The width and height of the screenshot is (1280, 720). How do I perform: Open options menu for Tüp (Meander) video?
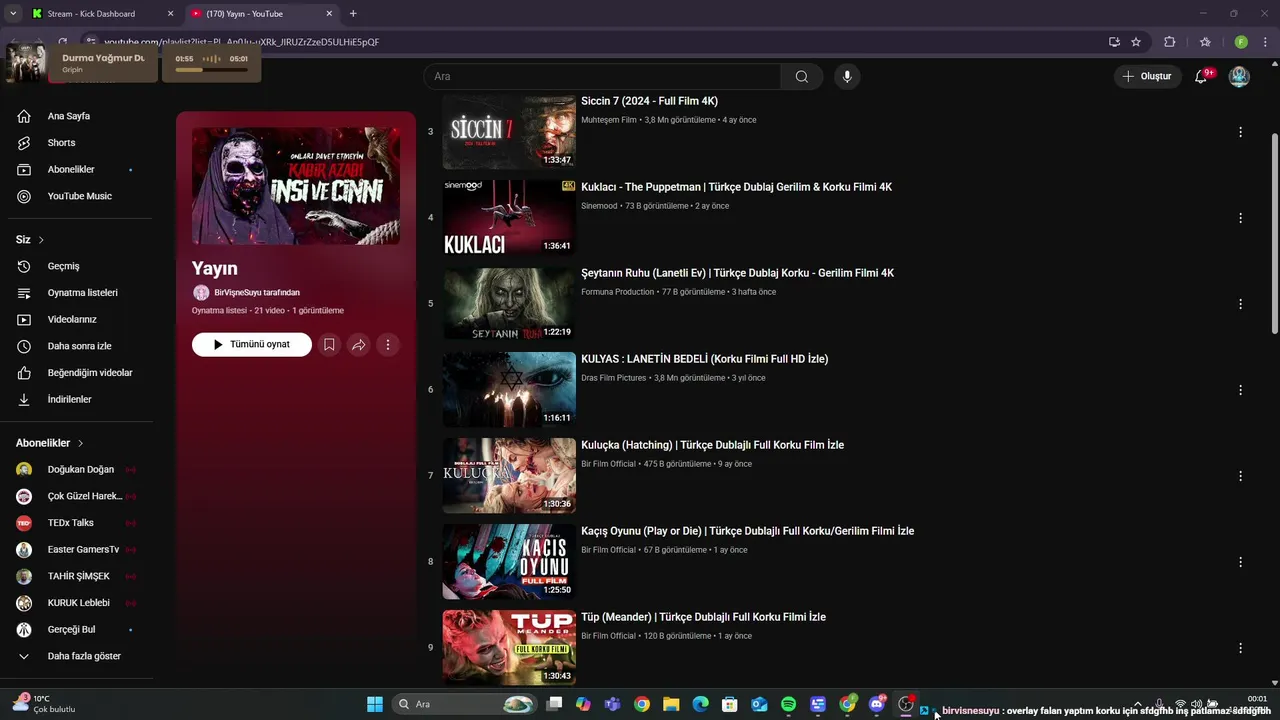(1240, 648)
